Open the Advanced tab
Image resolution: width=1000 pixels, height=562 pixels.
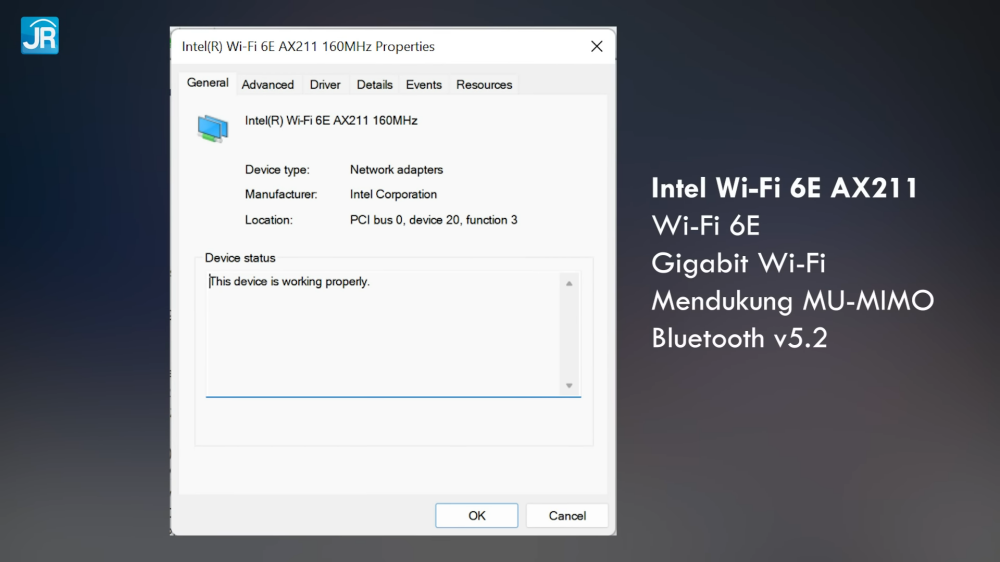[x=267, y=85]
